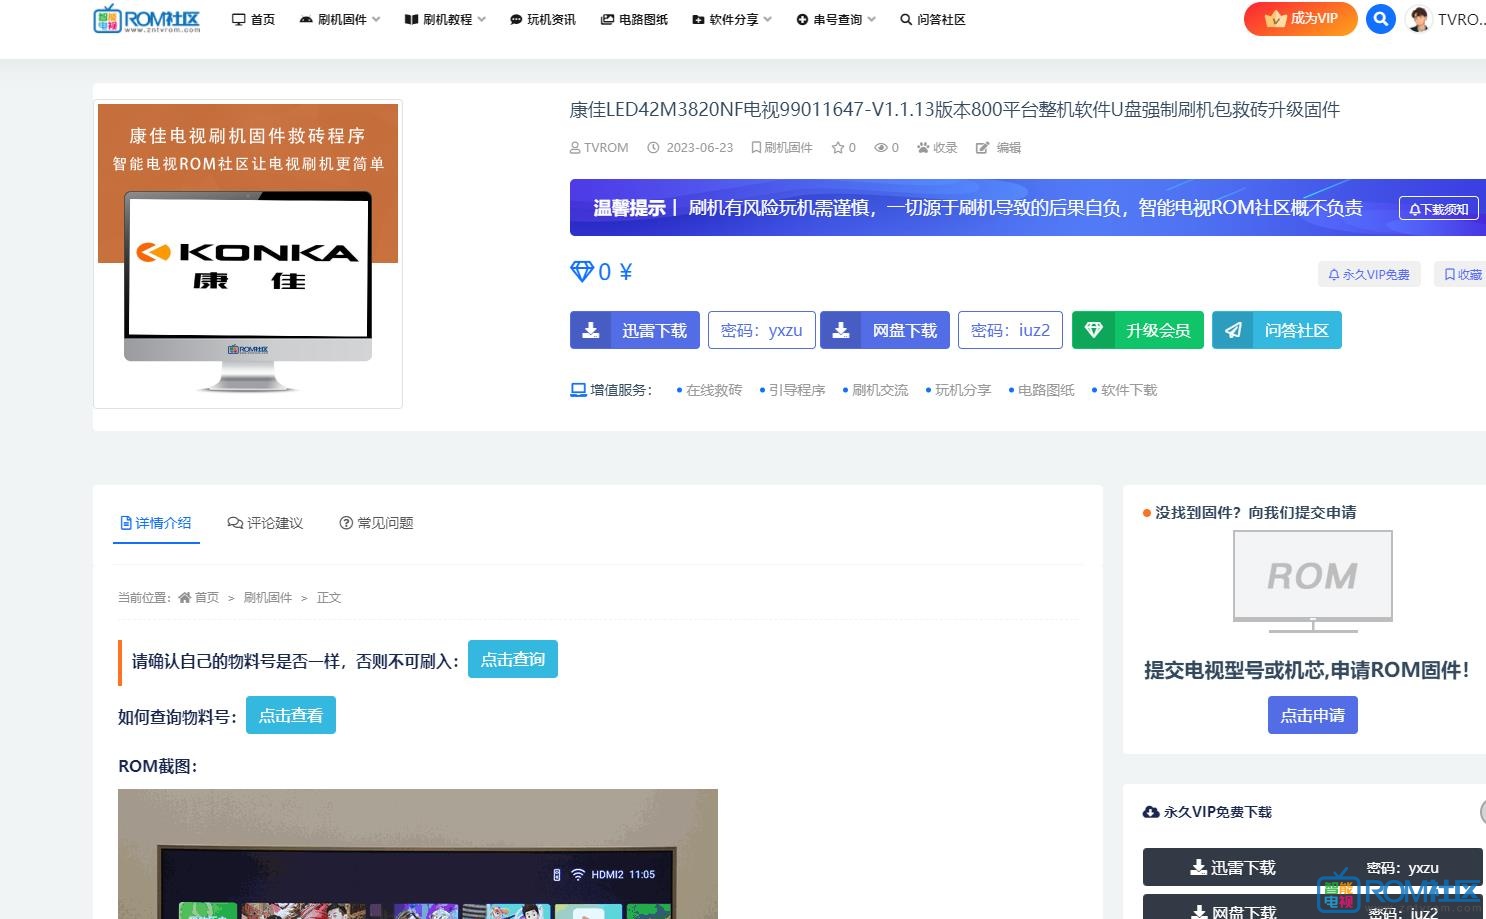Click the 密码: yxzu box
The height and width of the screenshot is (919, 1486).
pos(762,330)
